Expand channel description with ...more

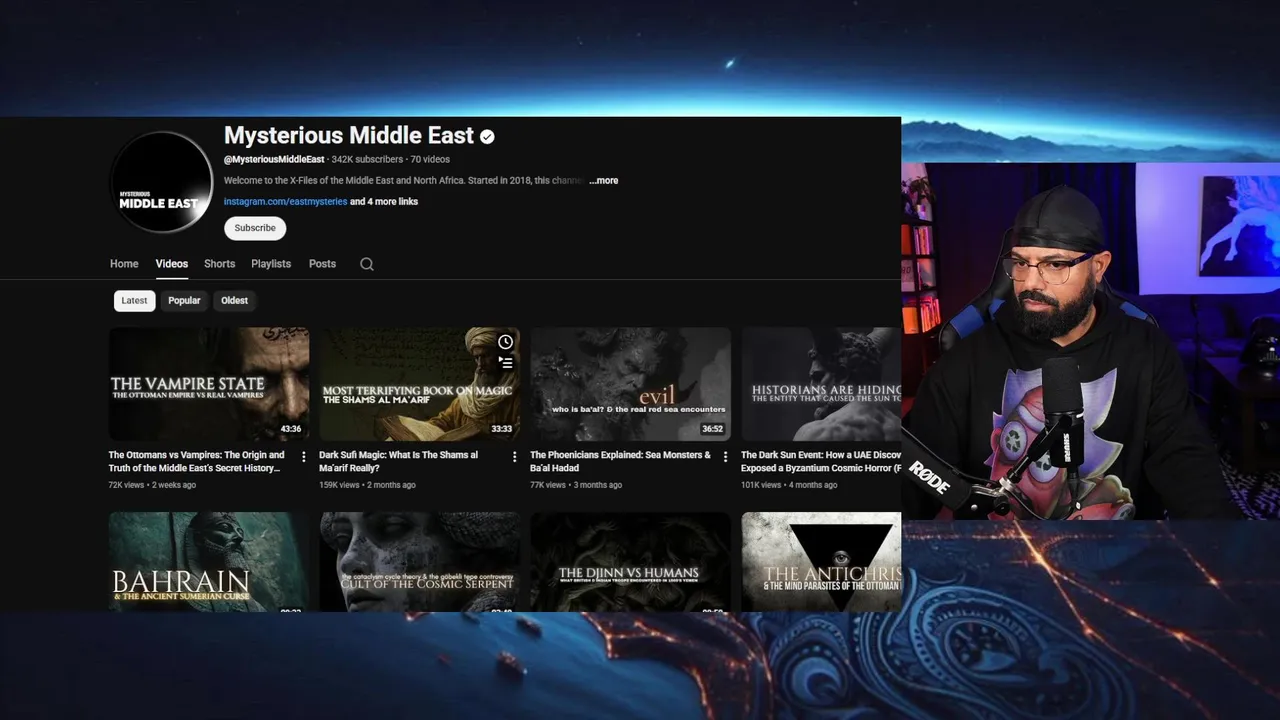pyautogui.click(x=604, y=181)
